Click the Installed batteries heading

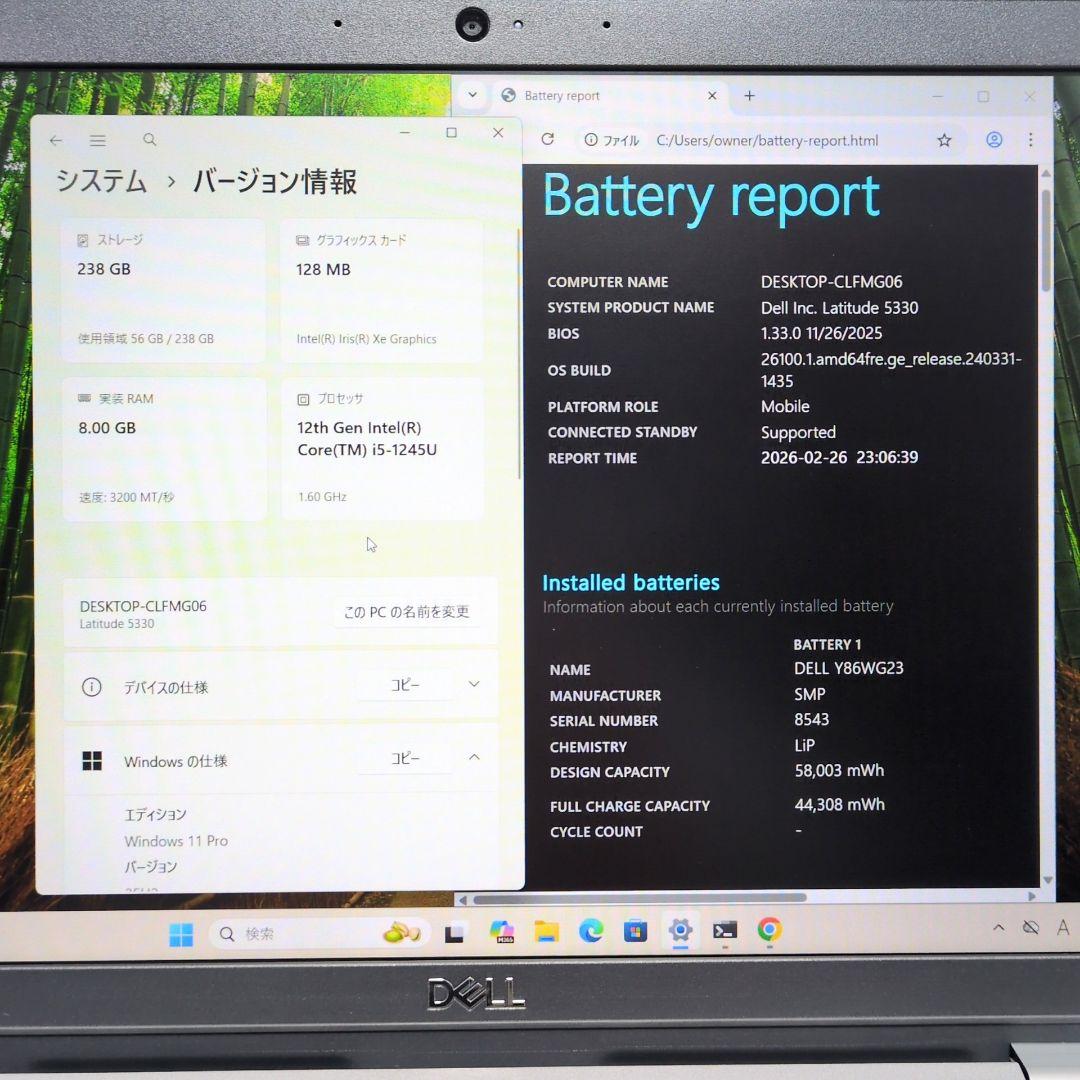[630, 583]
